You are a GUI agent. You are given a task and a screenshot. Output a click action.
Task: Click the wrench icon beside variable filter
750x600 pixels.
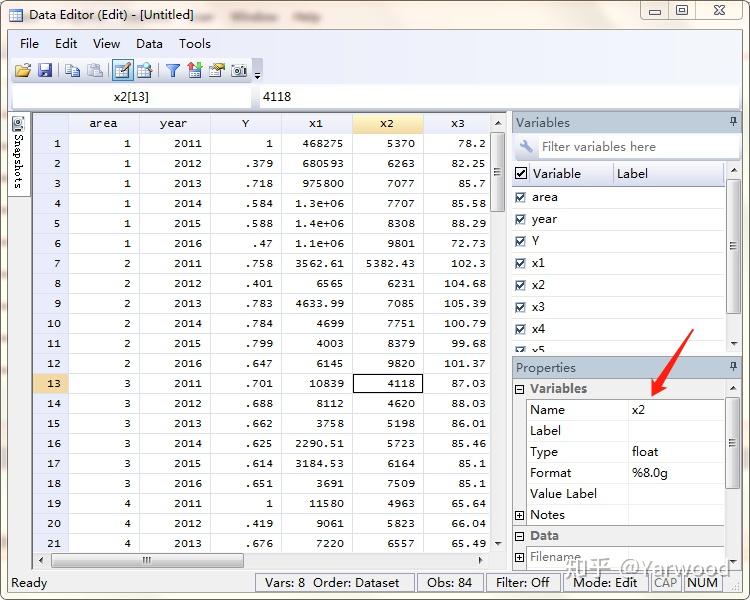[x=527, y=147]
